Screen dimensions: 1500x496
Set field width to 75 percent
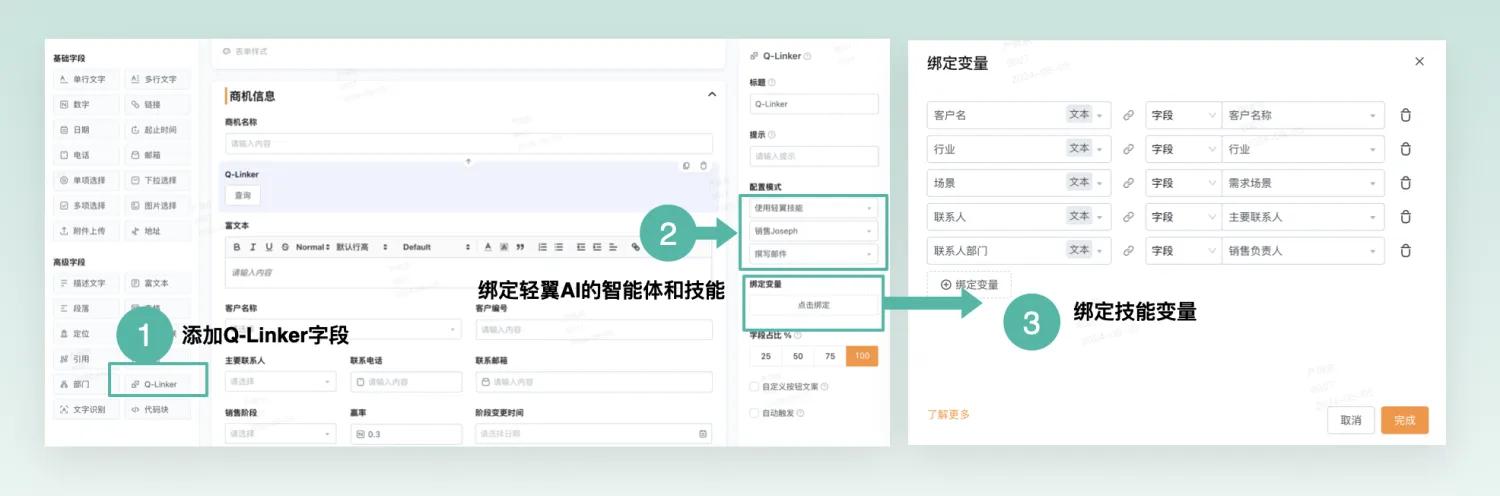830,356
